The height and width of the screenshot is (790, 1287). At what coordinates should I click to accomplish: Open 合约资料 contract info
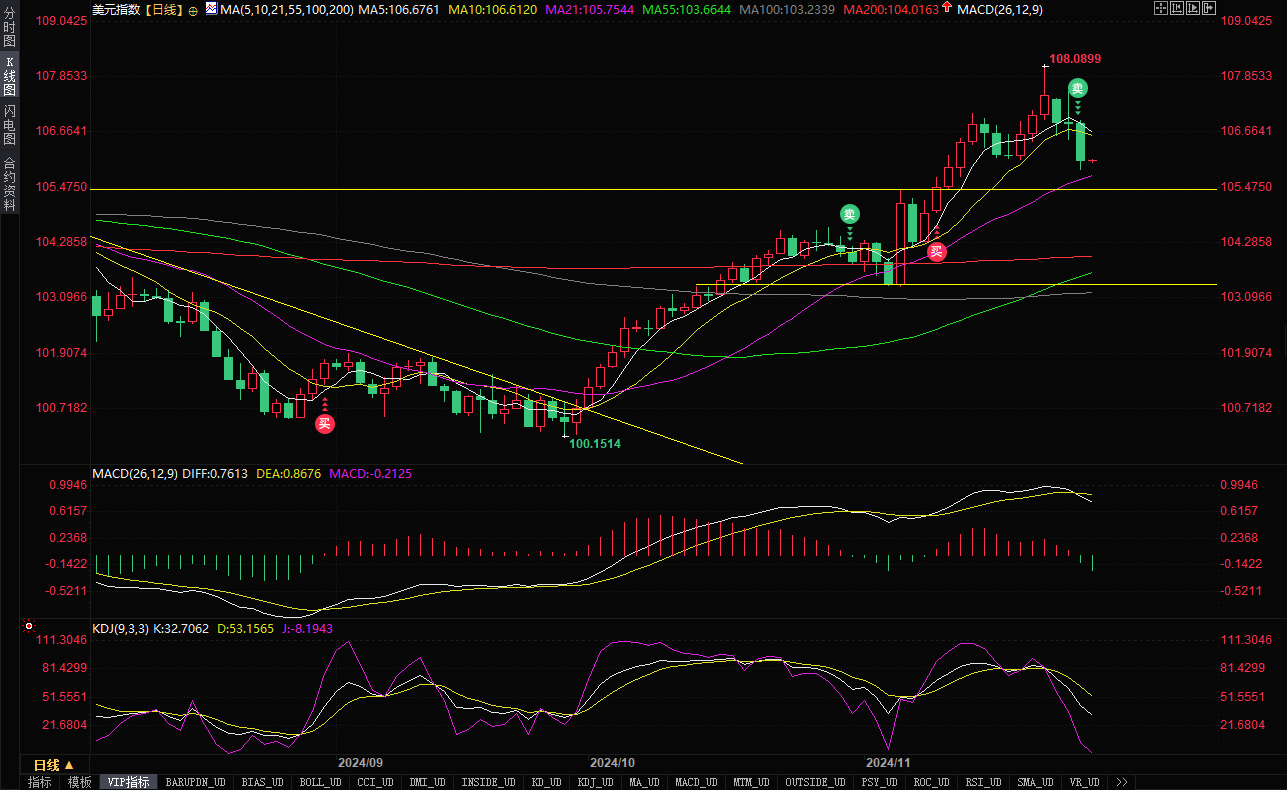[x=9, y=183]
